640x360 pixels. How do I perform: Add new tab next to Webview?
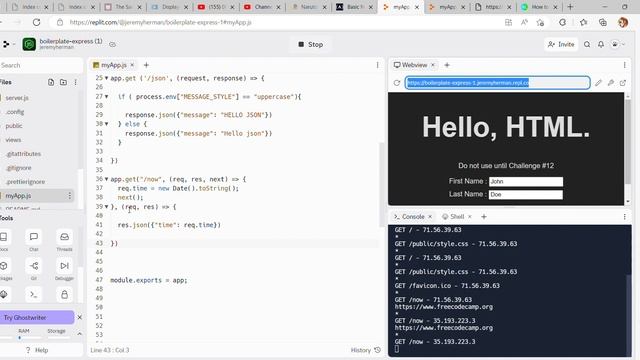(447, 65)
